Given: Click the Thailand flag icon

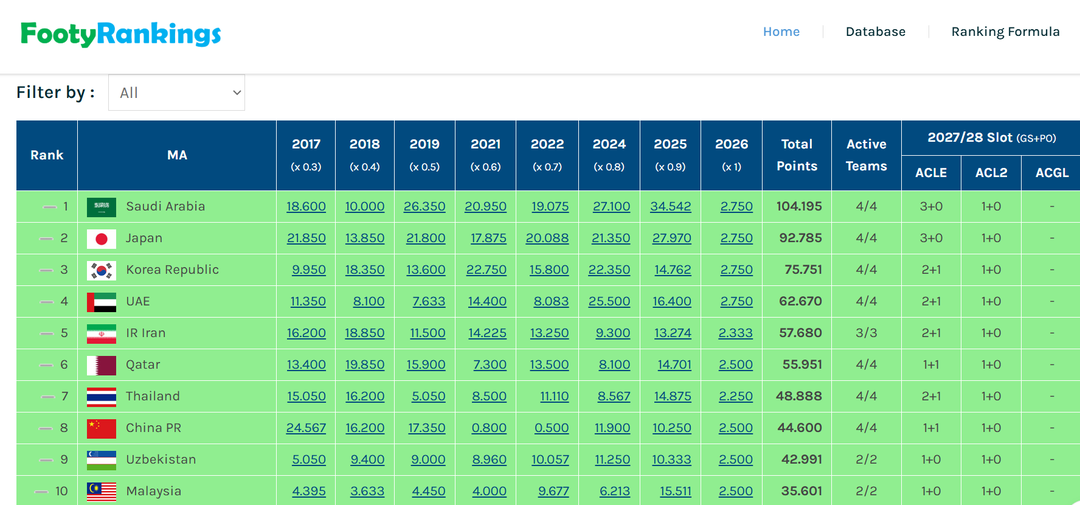Looking at the screenshot, I should [101, 397].
